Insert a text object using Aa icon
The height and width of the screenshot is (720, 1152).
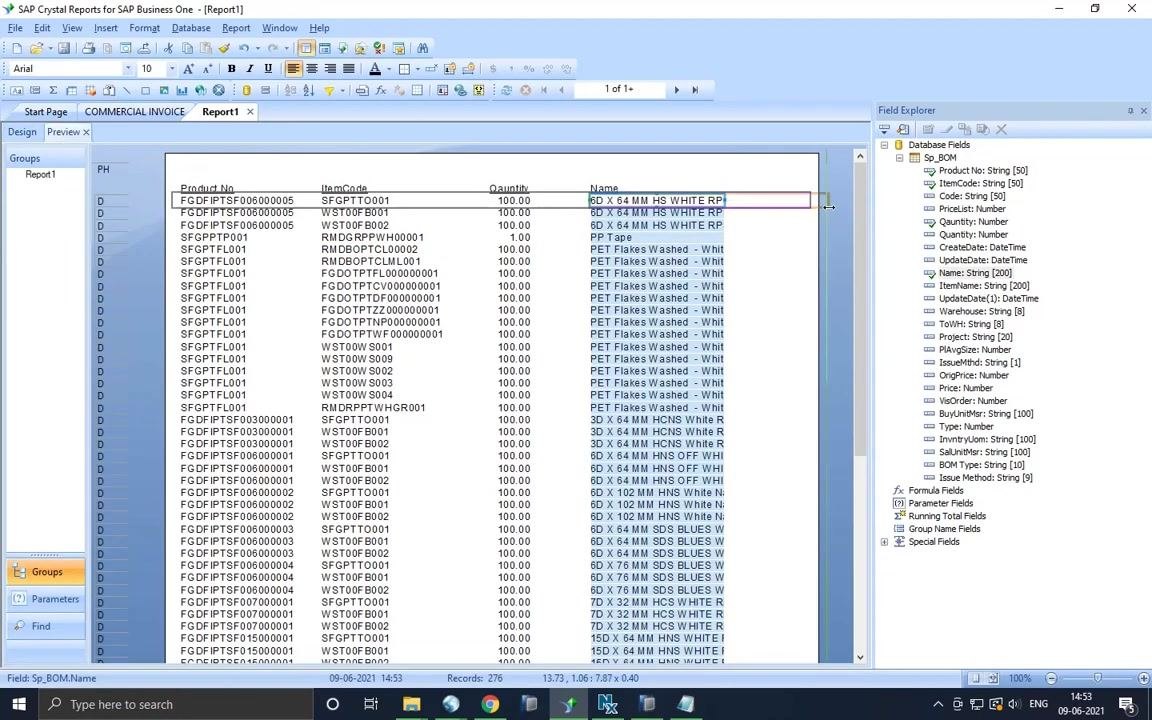tap(16, 90)
